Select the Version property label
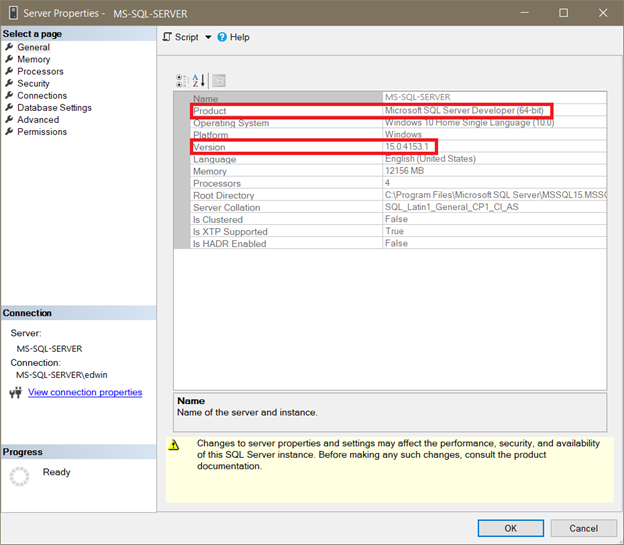This screenshot has height=545, width=624. [209, 147]
